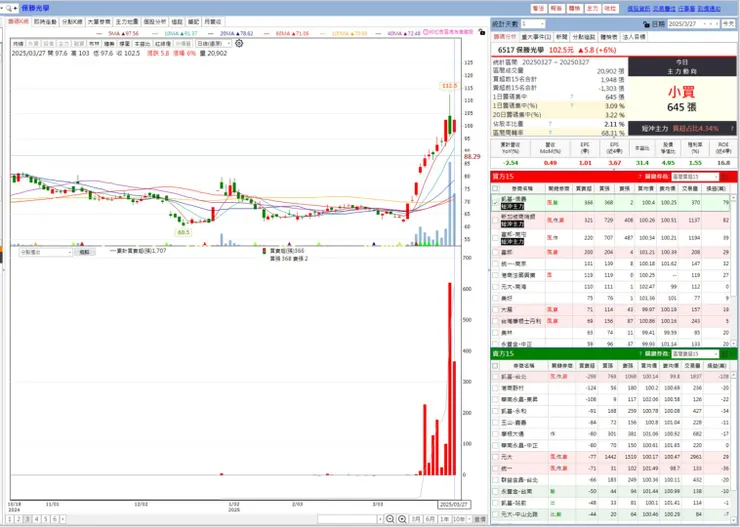Zoom out the chart with minus magnifier
This screenshot has height=527, width=740.
(x=390, y=519)
